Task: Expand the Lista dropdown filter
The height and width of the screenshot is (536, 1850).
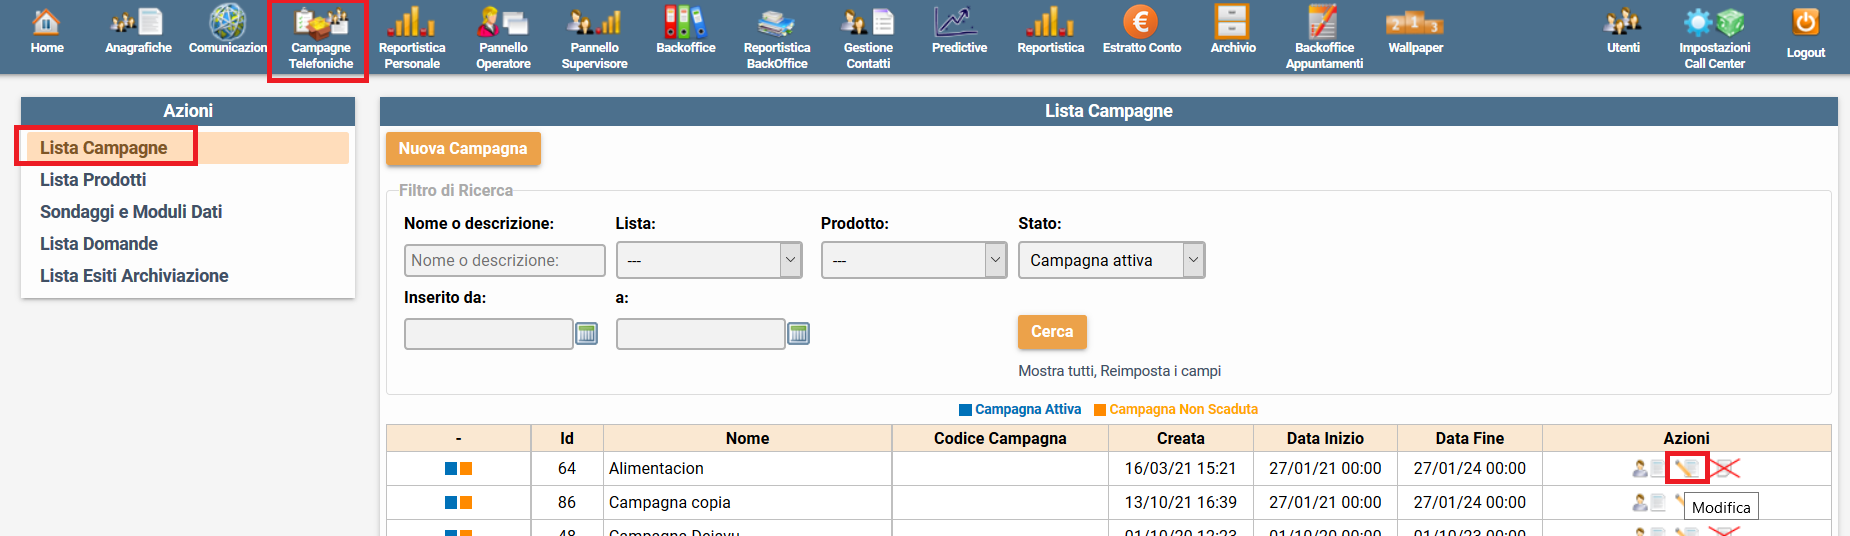Action: 708,260
